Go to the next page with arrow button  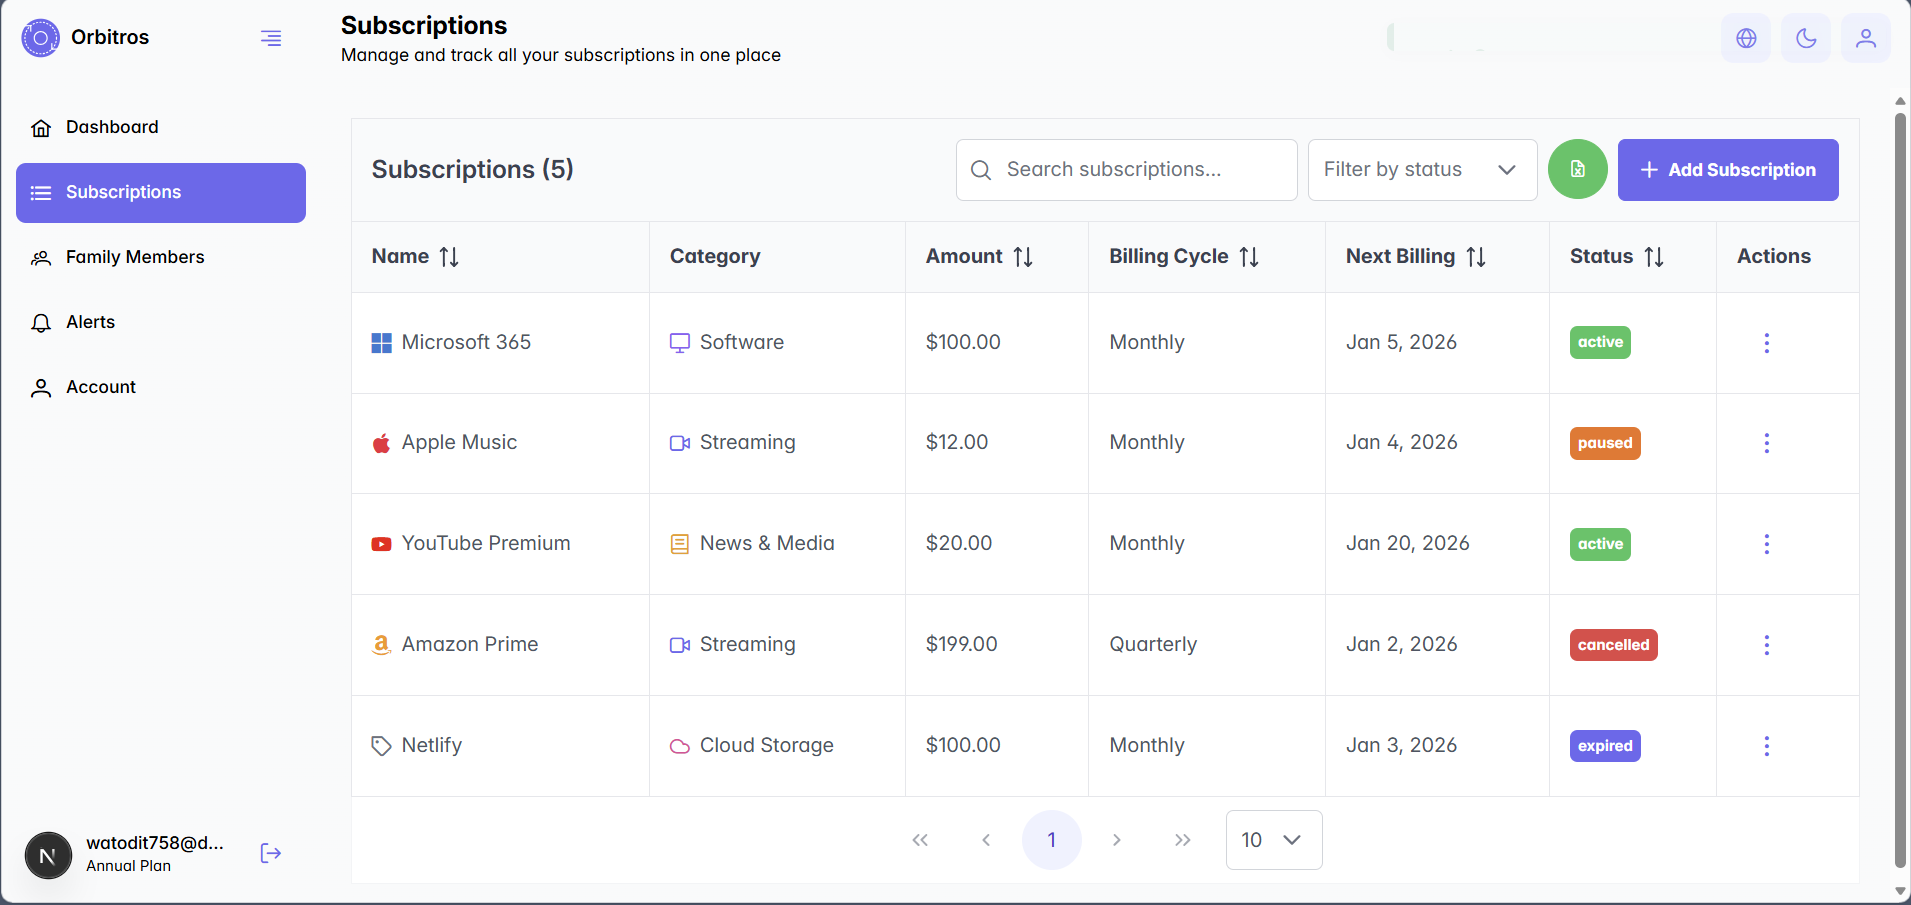pyautogui.click(x=1115, y=840)
